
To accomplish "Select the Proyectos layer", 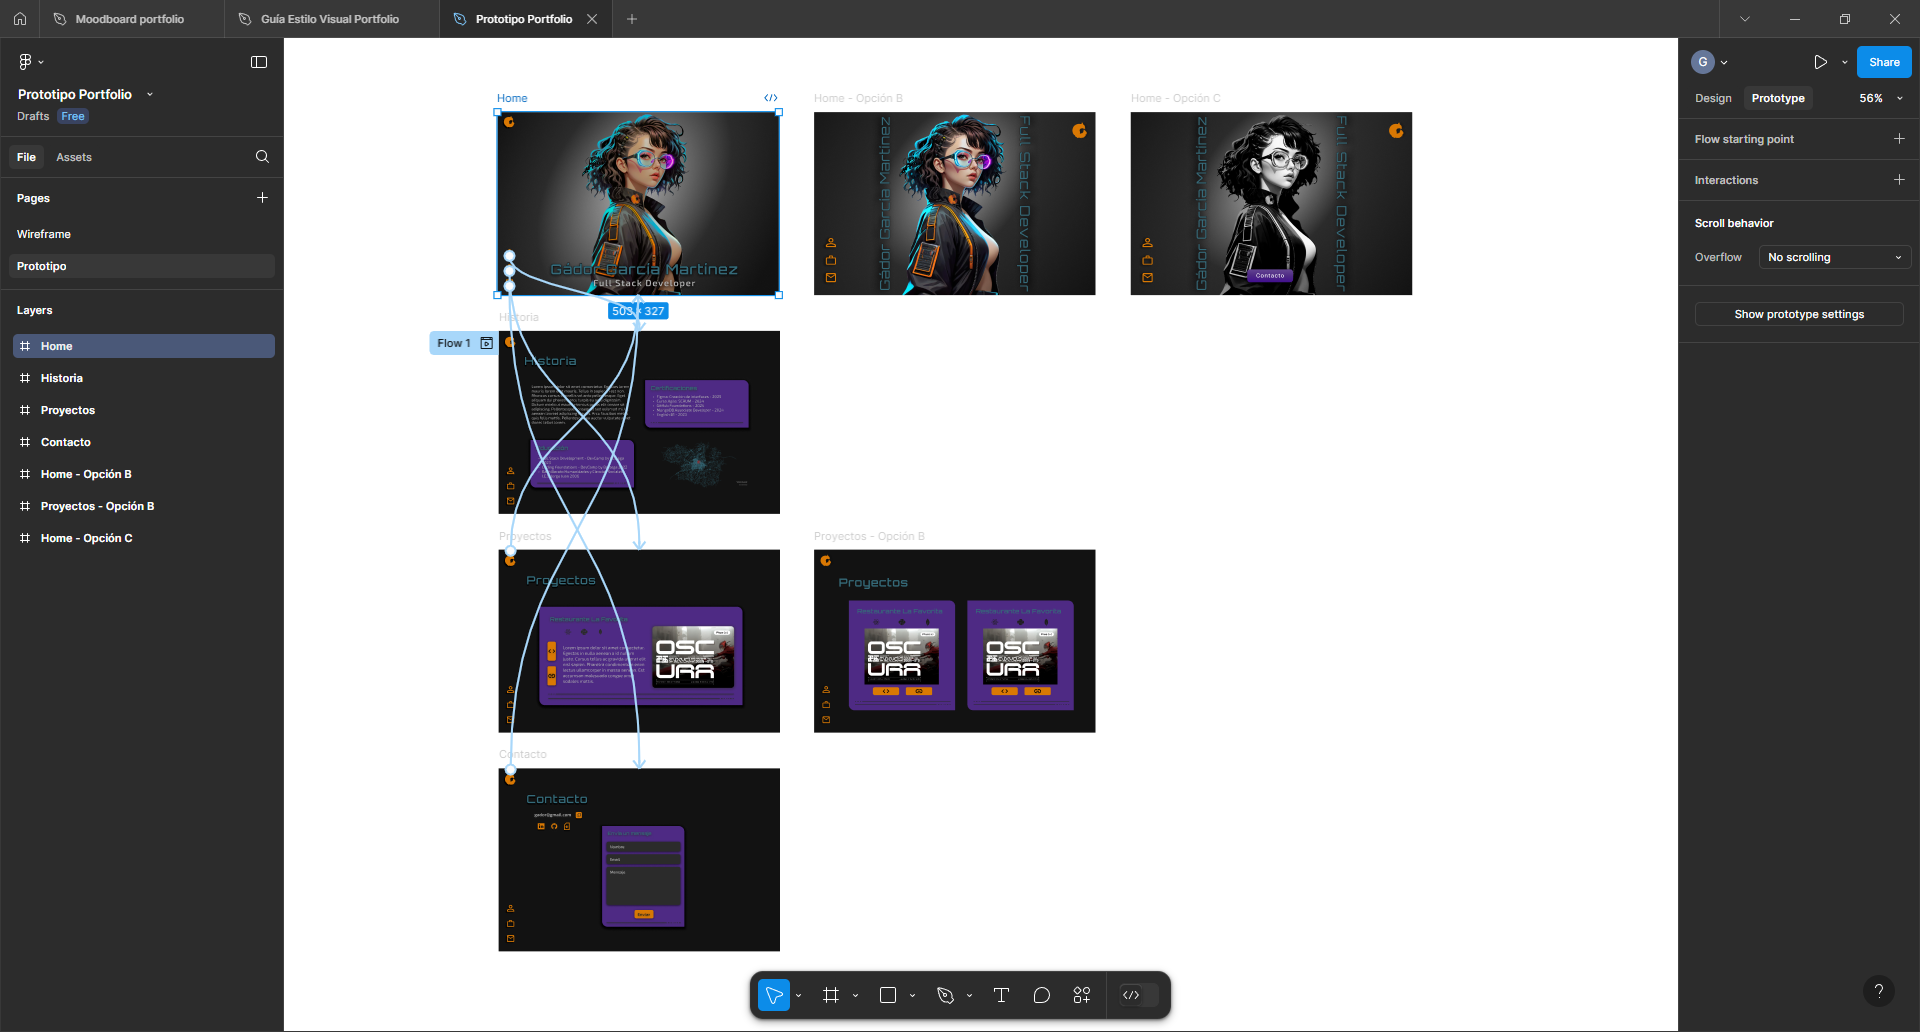I will tap(143, 410).
